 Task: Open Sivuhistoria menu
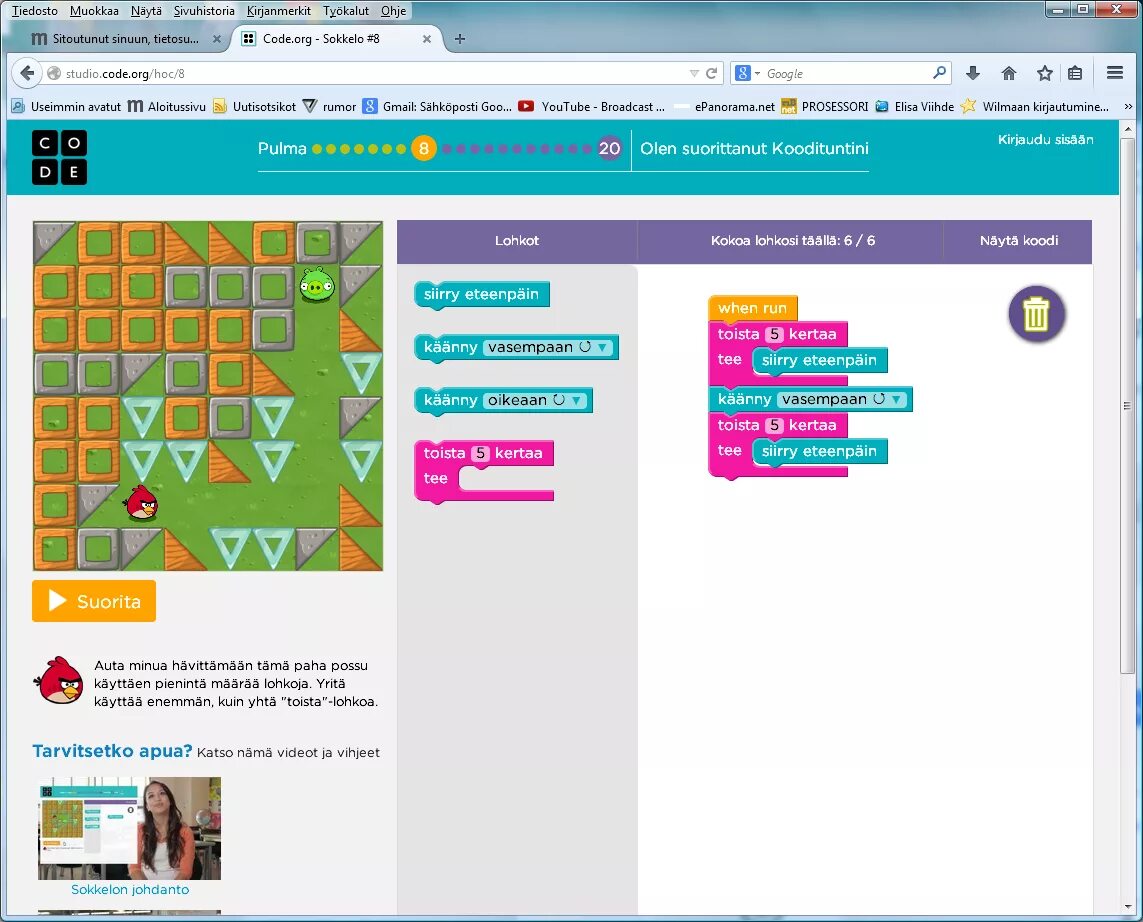coord(204,11)
